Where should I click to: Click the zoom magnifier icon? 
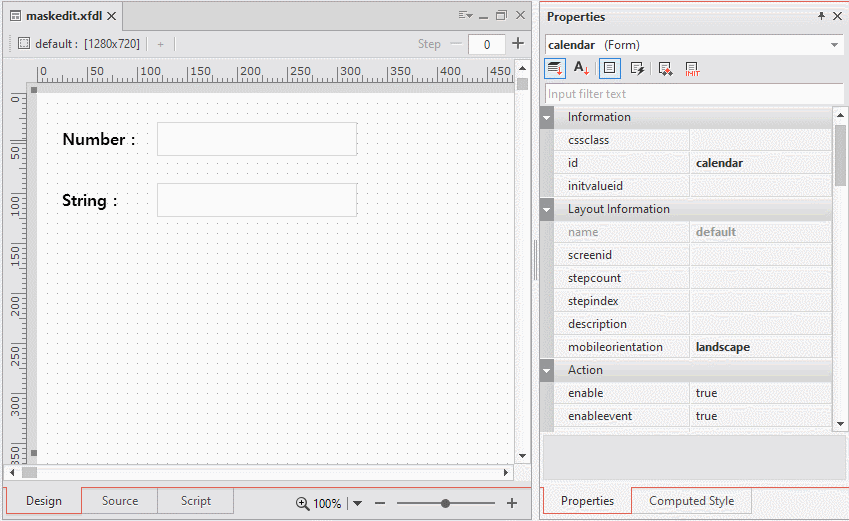(x=302, y=504)
